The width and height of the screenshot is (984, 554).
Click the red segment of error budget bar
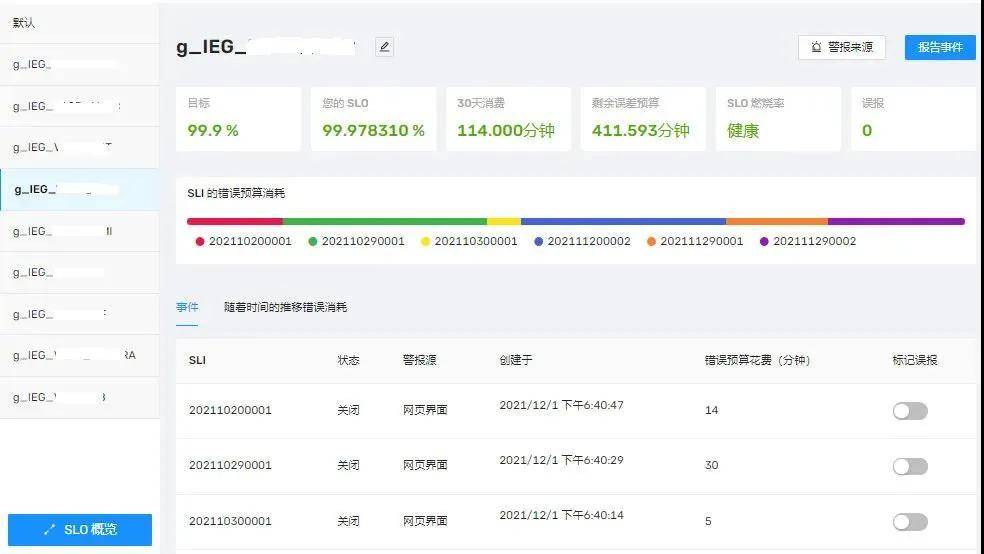tap(235, 221)
